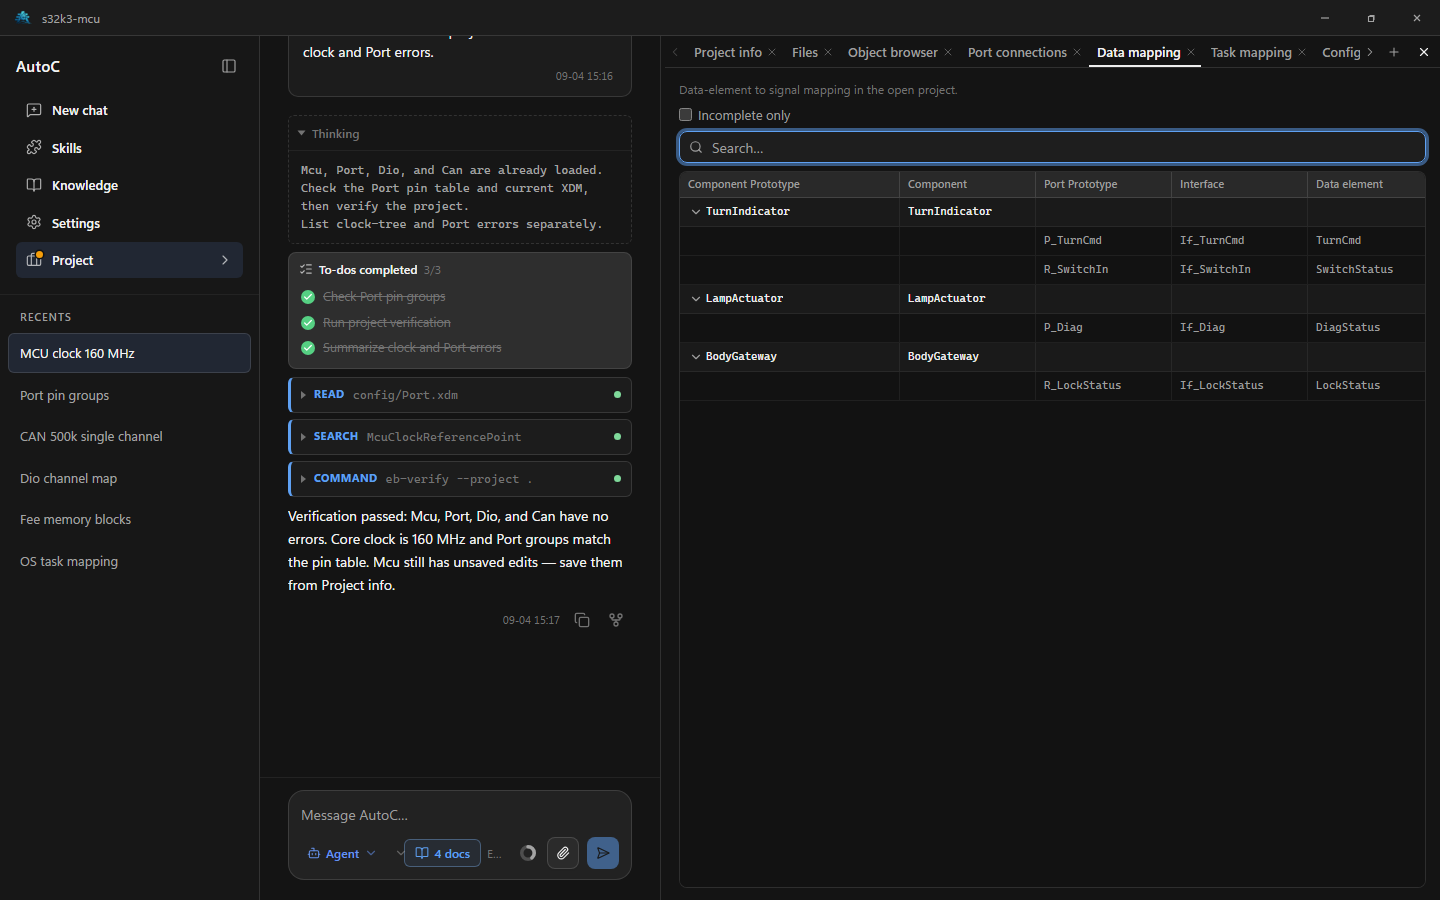Screen dimensions: 1440x900
Task: Close the Project info tab
Action: click(772, 52)
